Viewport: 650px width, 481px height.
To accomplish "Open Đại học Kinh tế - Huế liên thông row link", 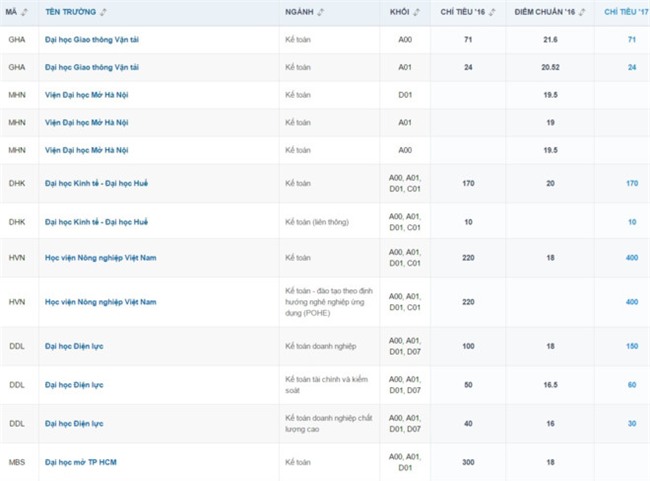I will pos(97,221).
